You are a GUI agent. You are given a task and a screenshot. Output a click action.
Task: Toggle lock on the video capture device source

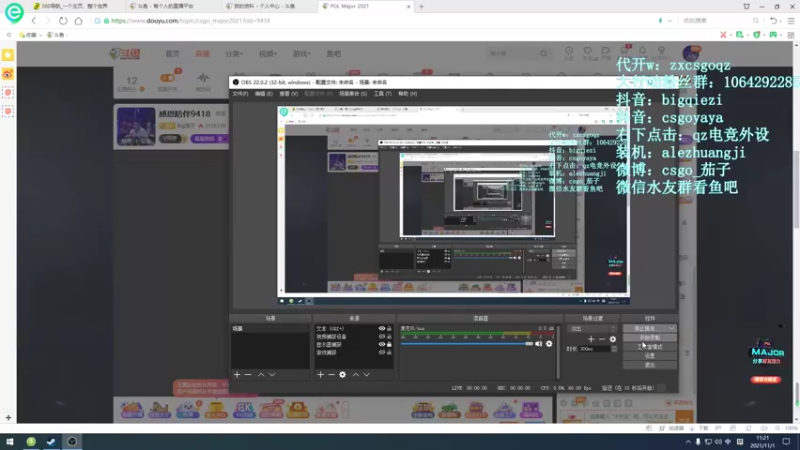point(389,337)
